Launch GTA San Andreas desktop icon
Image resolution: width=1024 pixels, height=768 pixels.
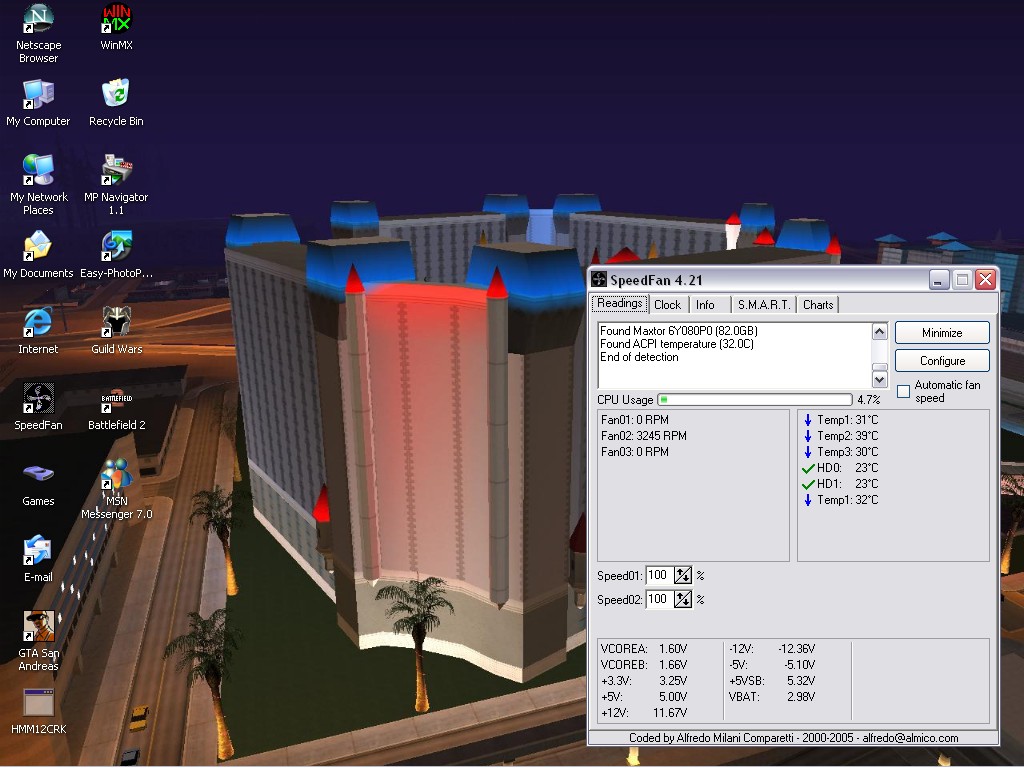coord(38,627)
